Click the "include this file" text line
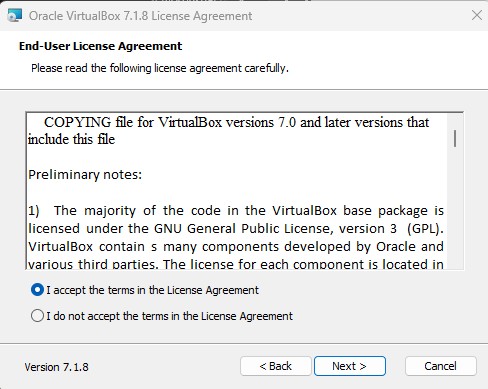The height and width of the screenshot is (389, 488). point(71,139)
